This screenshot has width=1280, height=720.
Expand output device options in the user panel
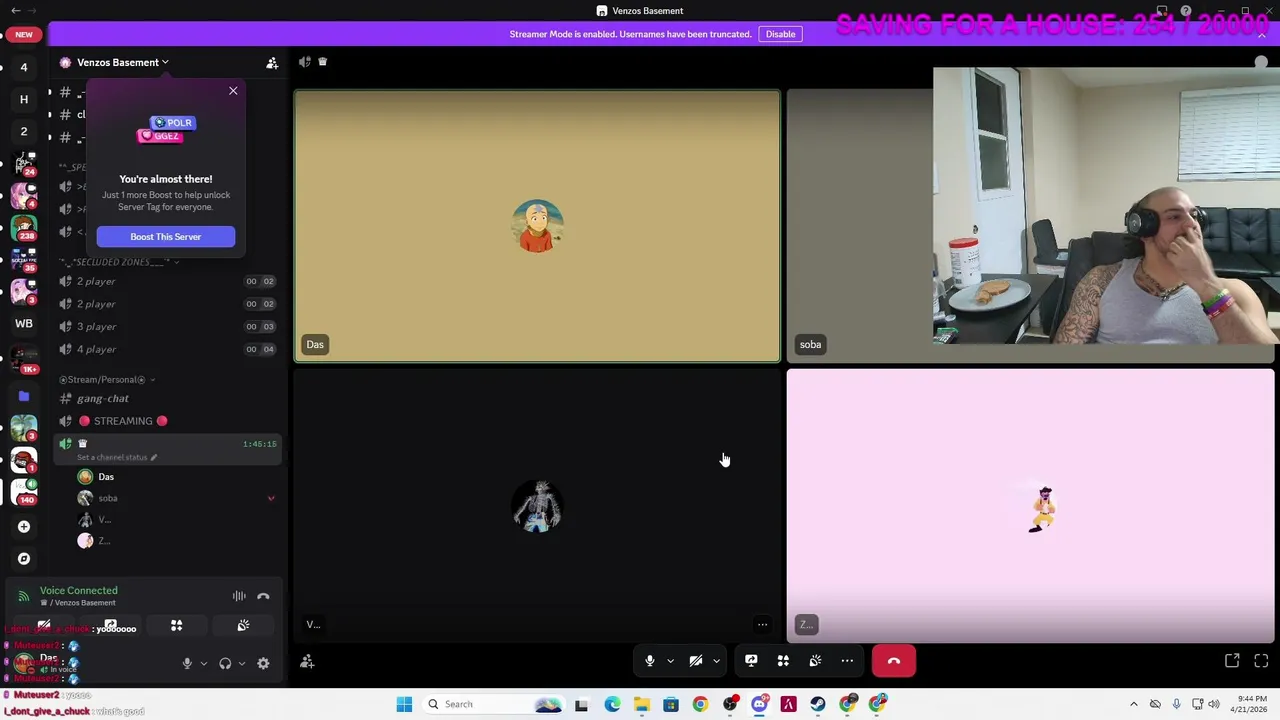tap(241, 663)
